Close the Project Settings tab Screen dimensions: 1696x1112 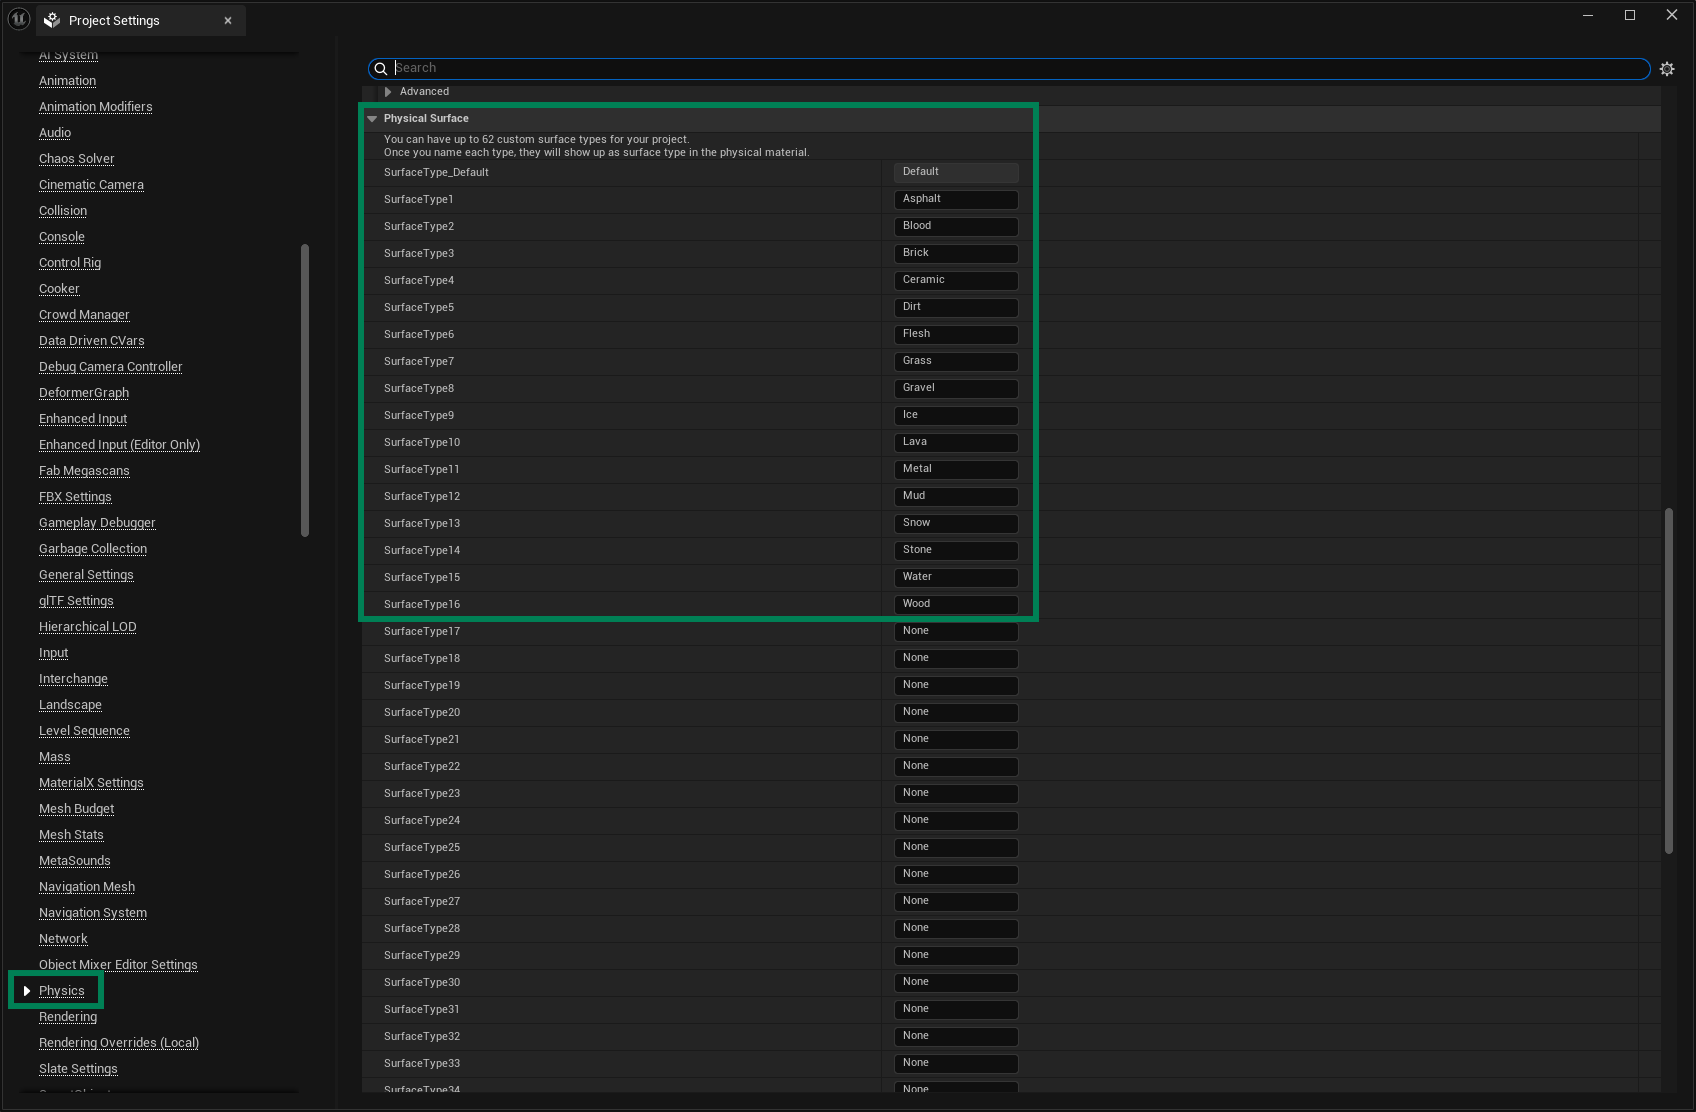pos(228,20)
